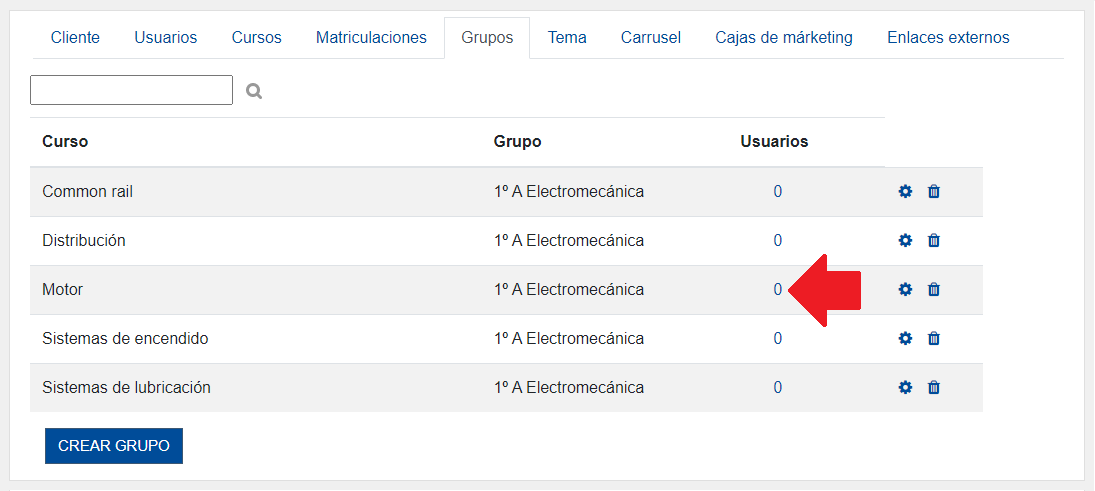
Task: Click the search magnifier icon
Action: [254, 91]
